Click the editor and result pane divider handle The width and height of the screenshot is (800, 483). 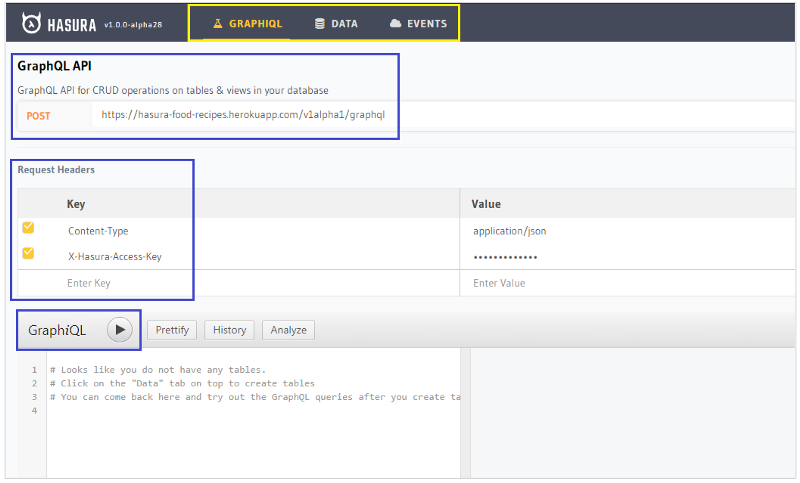(x=465, y=413)
